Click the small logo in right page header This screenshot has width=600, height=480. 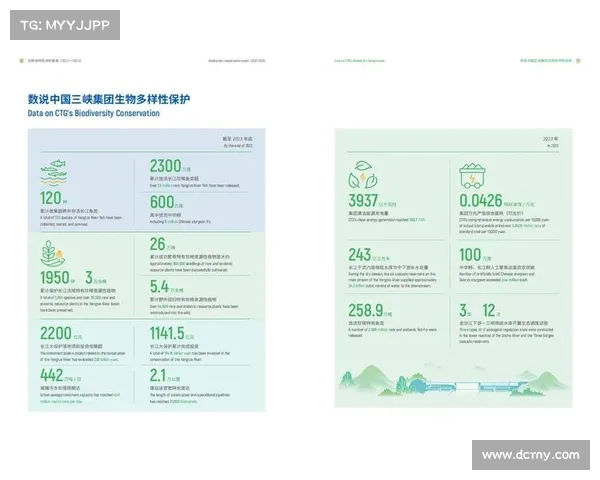pos(578,60)
